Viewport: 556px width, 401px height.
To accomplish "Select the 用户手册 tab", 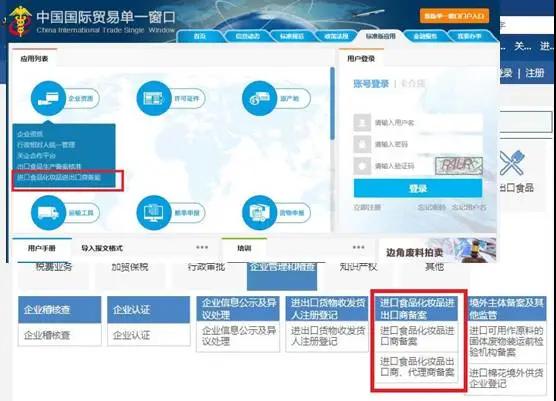I will tap(42, 248).
